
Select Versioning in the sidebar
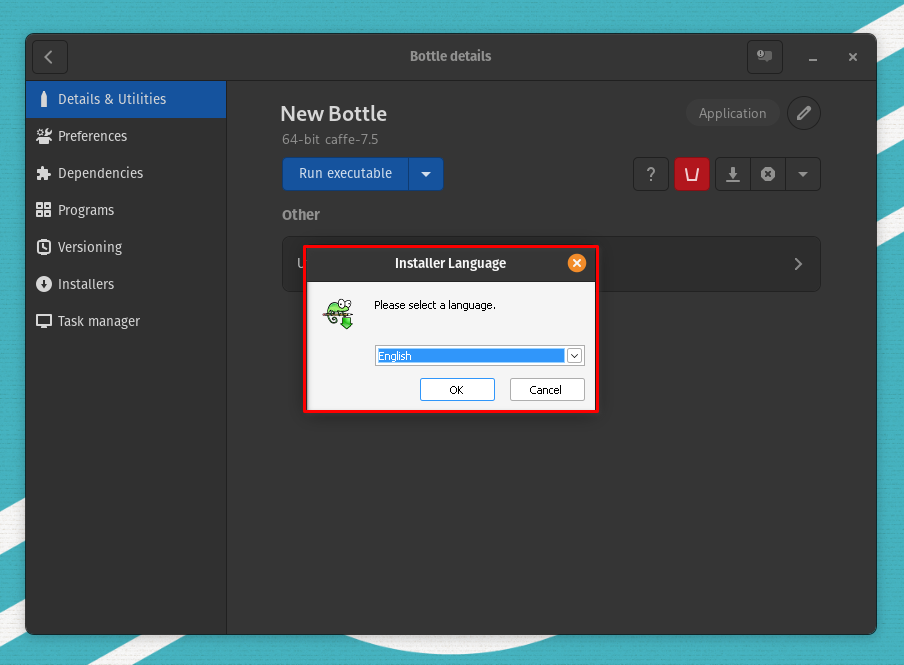click(x=90, y=247)
